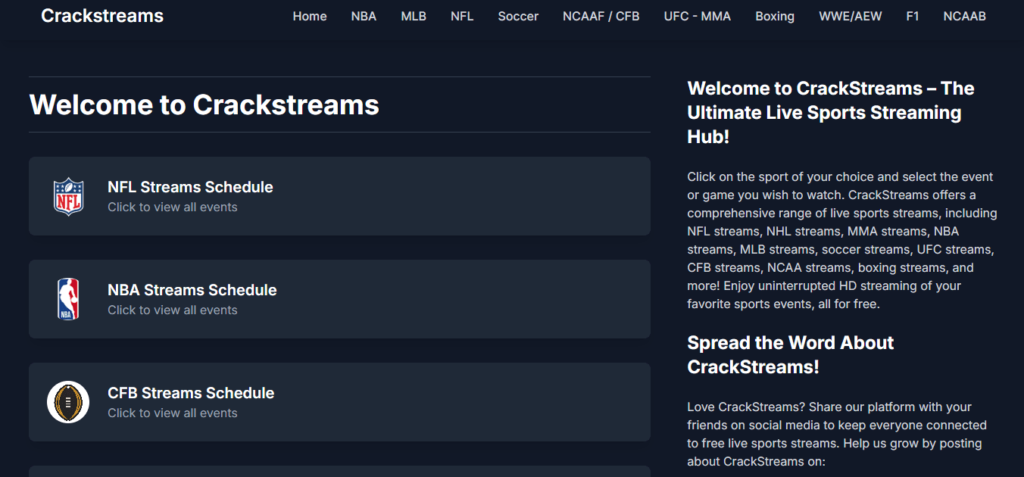Open the Crackstreams site logo link
1024x477 pixels.
pyautogui.click(x=103, y=16)
